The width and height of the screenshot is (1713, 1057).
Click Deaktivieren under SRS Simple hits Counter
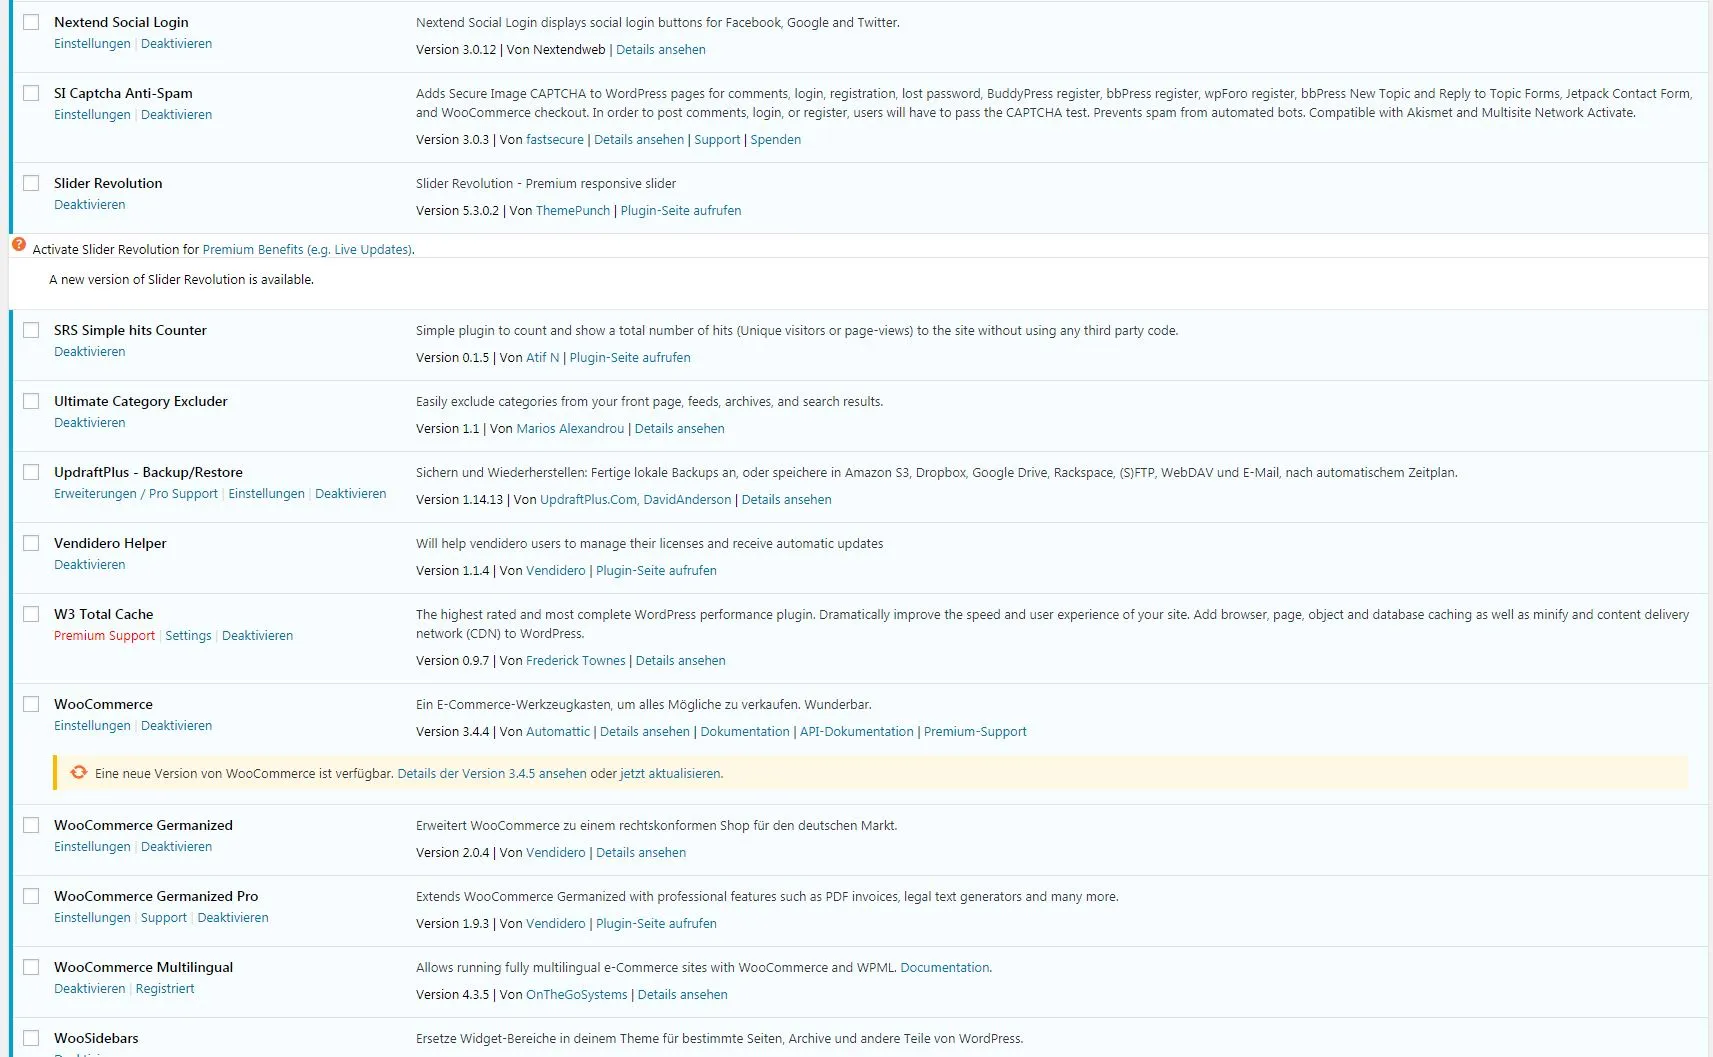click(90, 352)
